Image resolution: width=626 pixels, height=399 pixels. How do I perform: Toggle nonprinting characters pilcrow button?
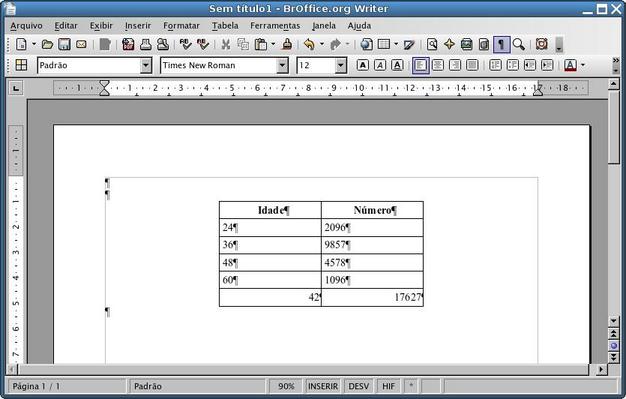[501, 44]
